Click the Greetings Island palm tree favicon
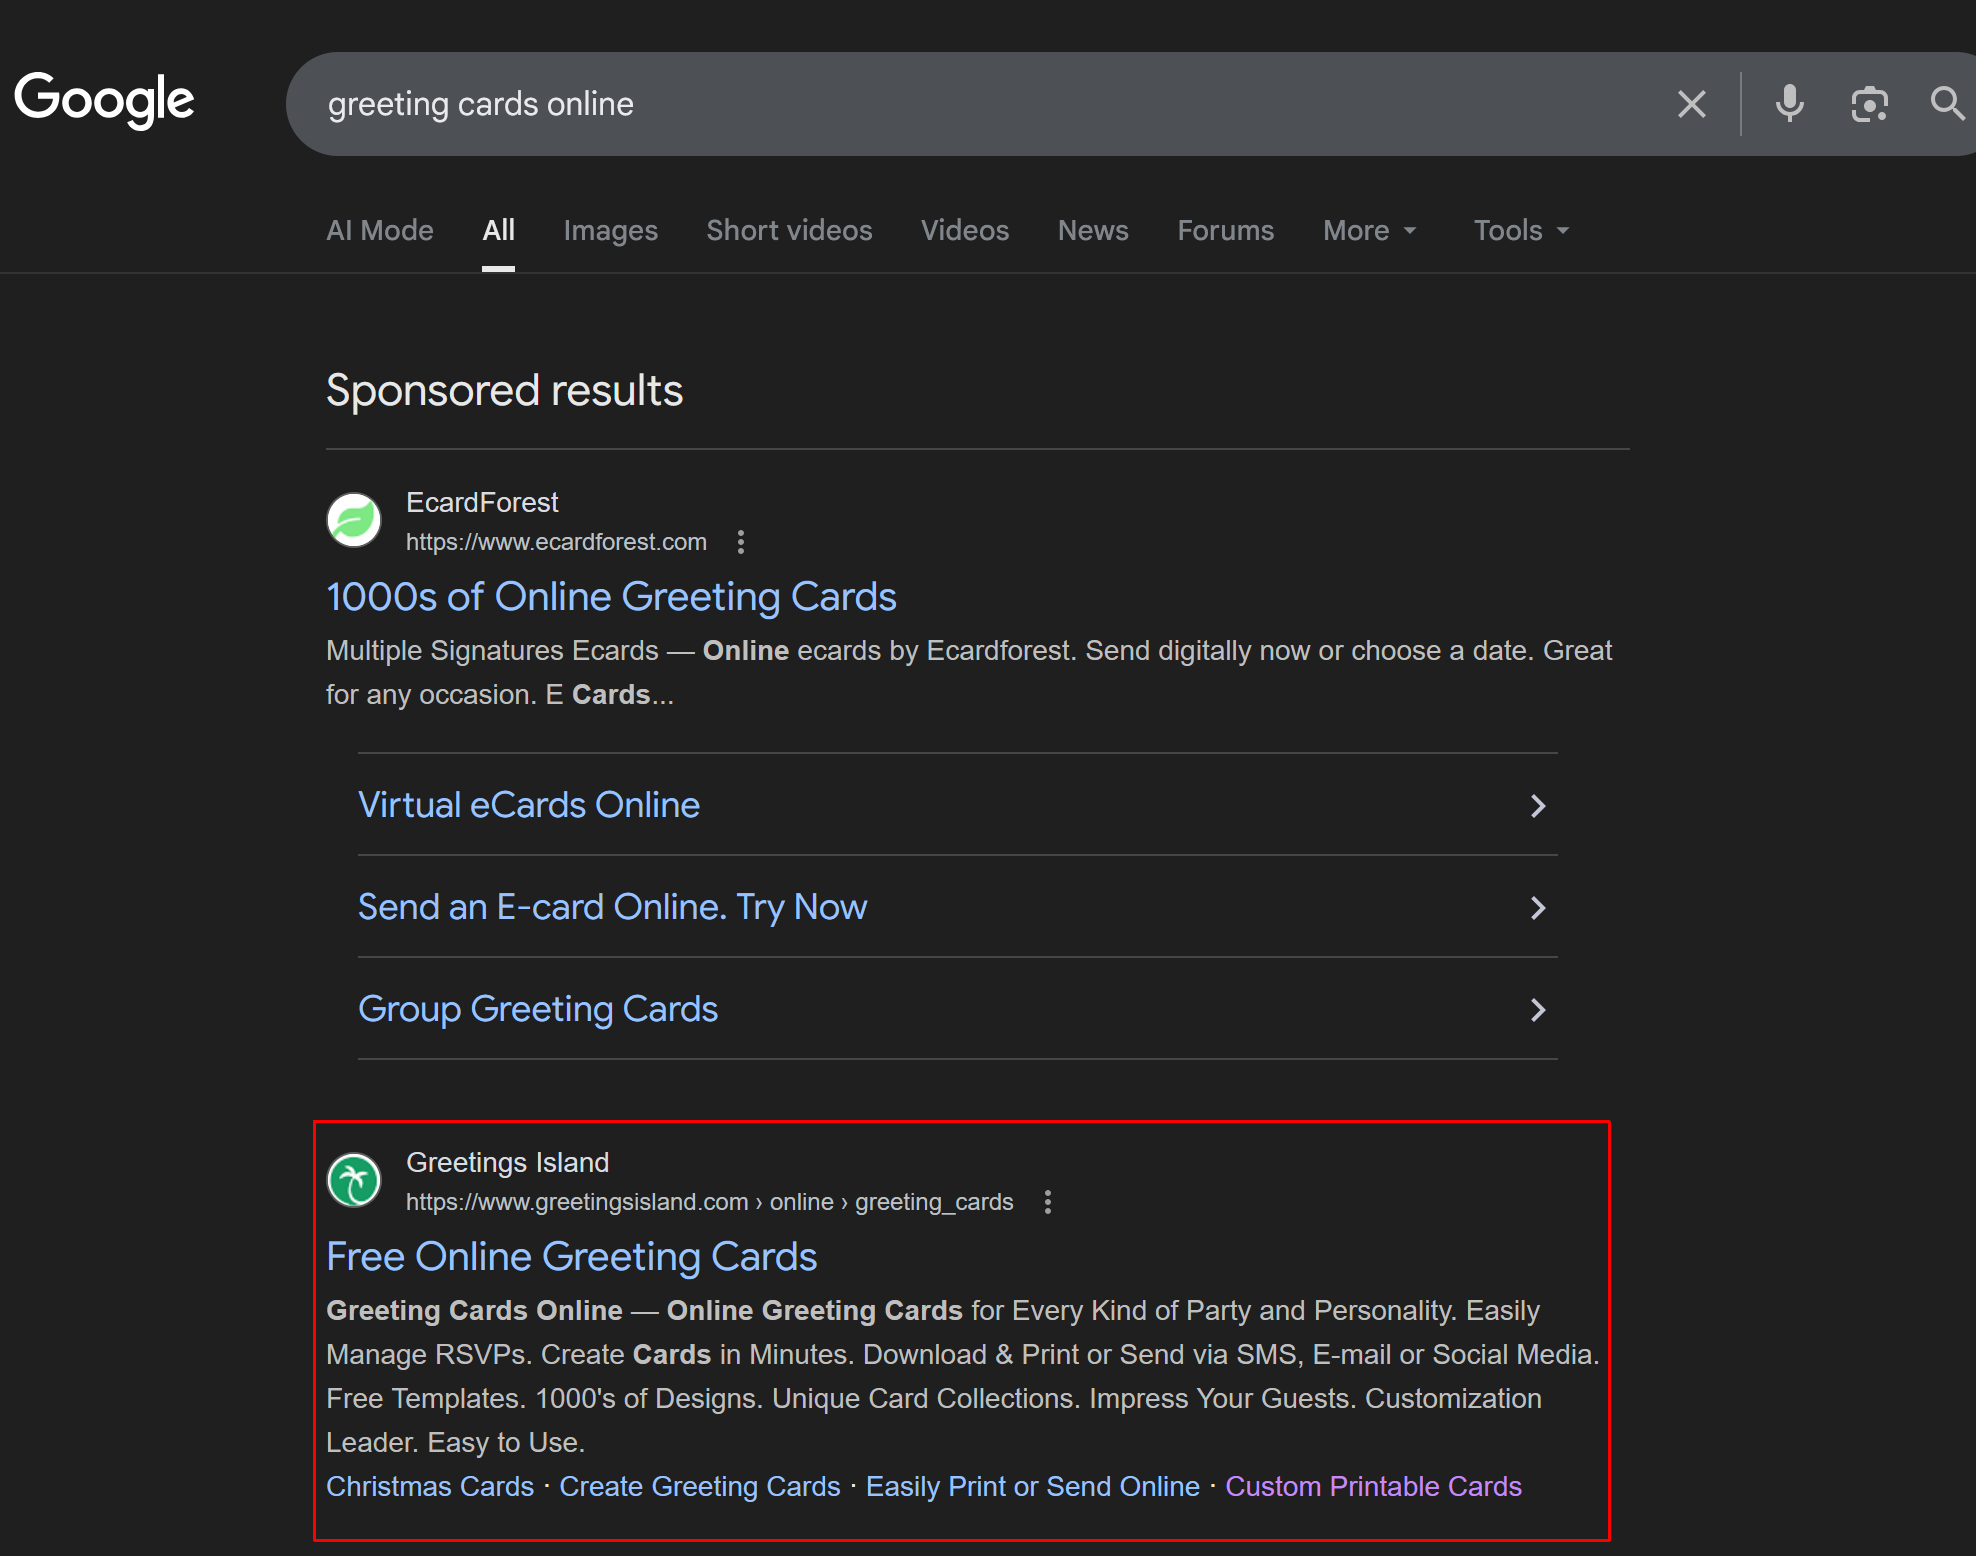Screen dimensions: 1976x1556 point(354,1180)
